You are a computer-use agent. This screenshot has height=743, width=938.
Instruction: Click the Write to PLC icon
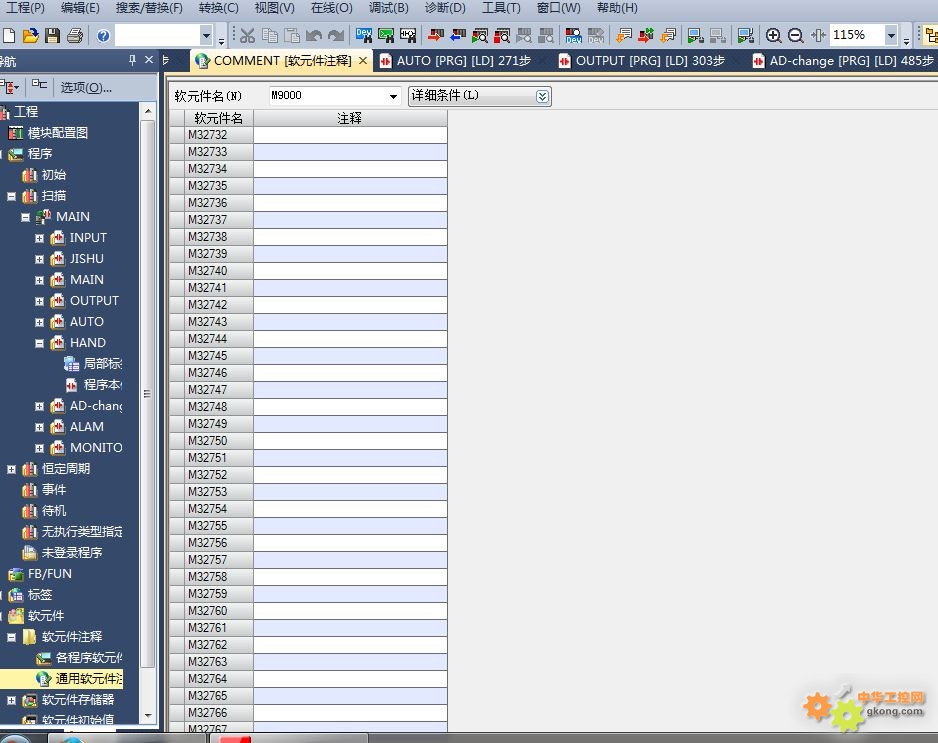436,35
